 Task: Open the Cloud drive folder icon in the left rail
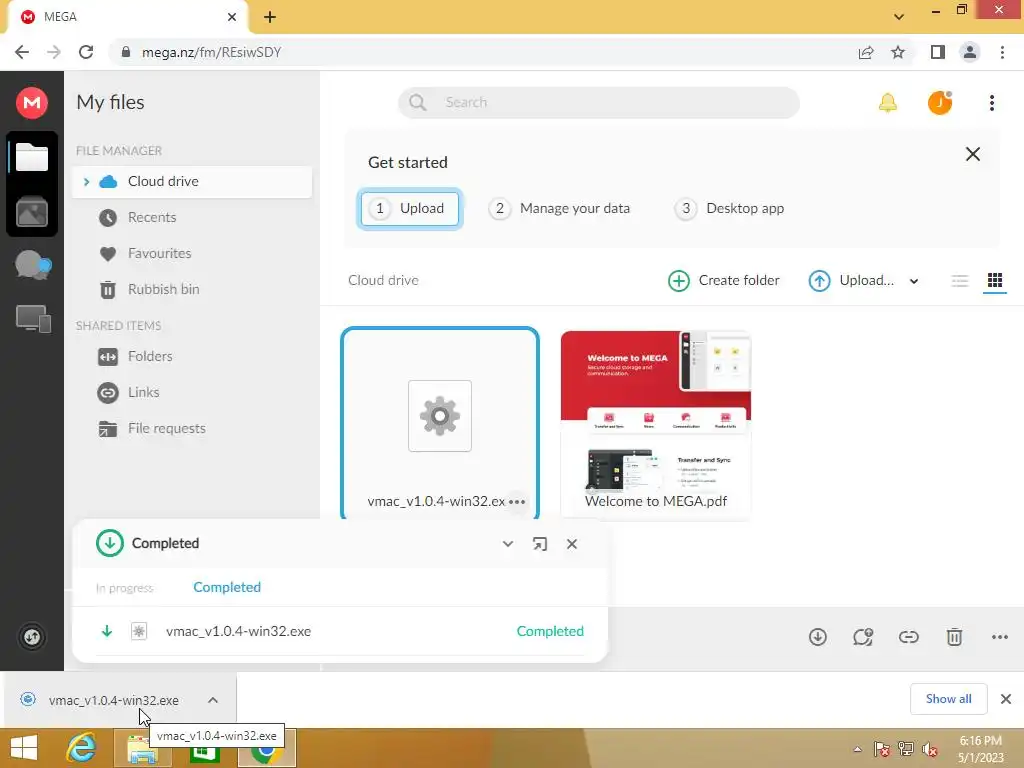(x=32, y=157)
